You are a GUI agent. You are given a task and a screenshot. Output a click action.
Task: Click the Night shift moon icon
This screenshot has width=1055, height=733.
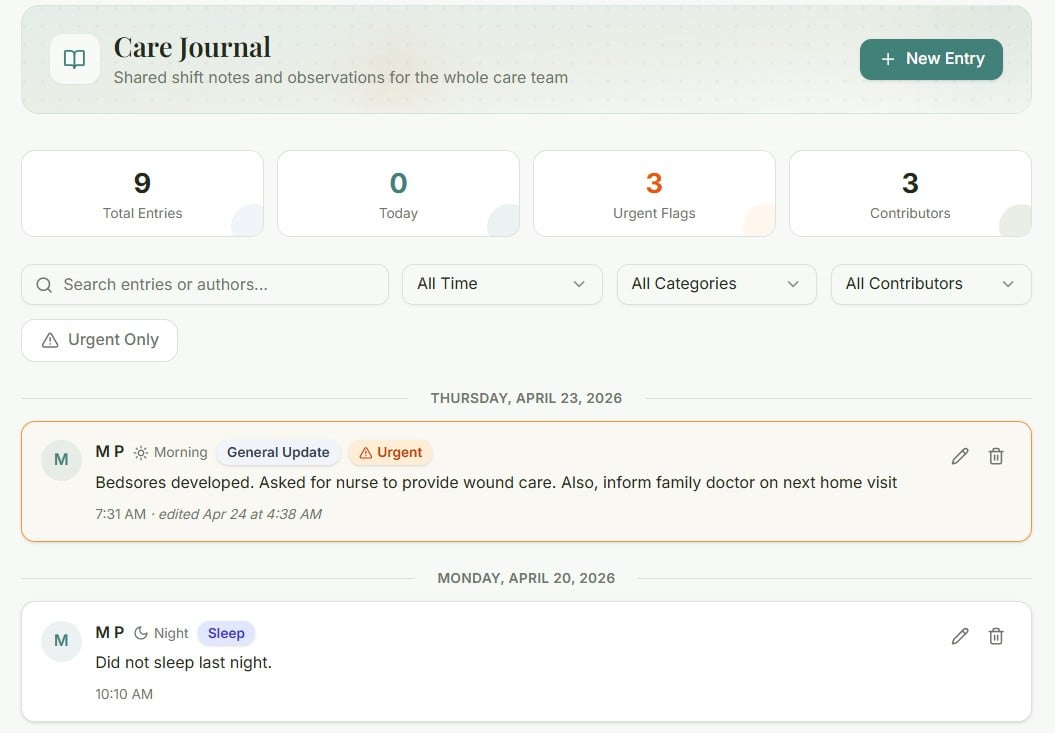pyautogui.click(x=141, y=633)
